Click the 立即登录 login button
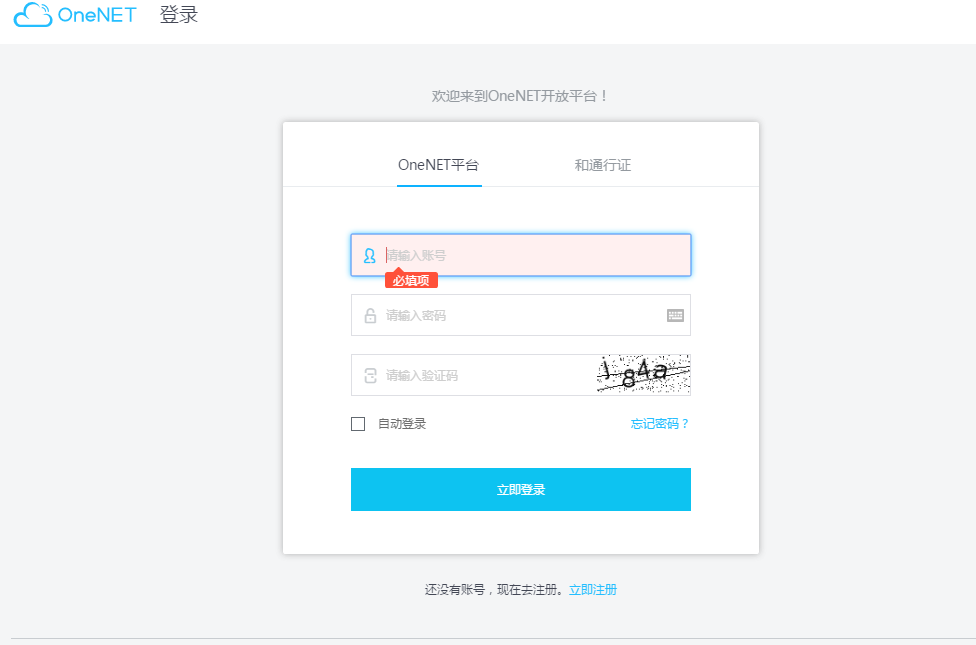Image resolution: width=976 pixels, height=645 pixels. click(520, 489)
